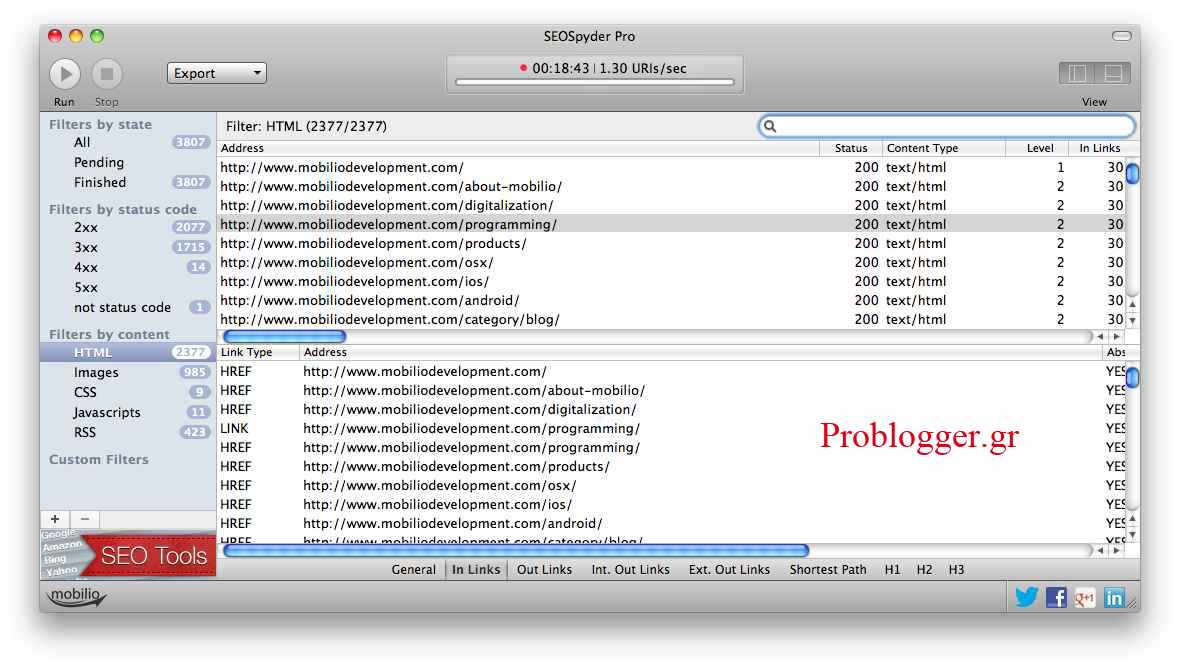Click the mobilio logo
Image resolution: width=1180 pixels, height=667 pixels.
[x=76, y=595]
